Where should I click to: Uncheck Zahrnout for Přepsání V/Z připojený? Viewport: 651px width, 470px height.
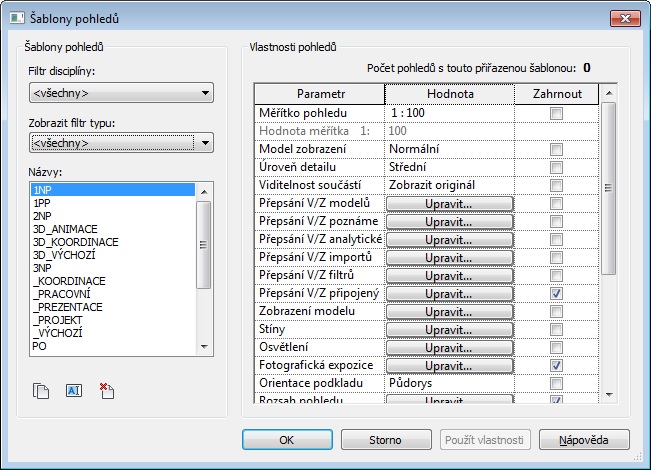click(x=556, y=293)
